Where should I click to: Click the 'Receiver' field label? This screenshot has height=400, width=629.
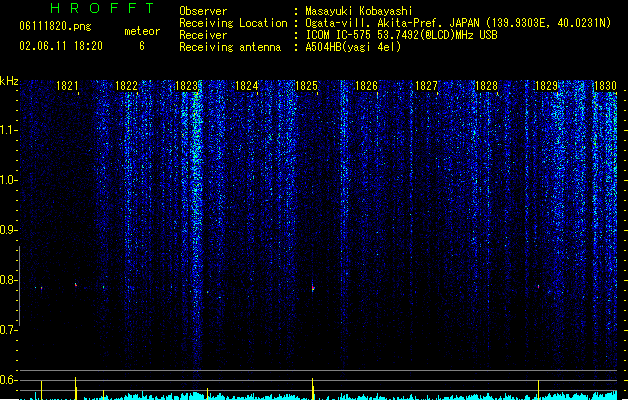(203, 35)
